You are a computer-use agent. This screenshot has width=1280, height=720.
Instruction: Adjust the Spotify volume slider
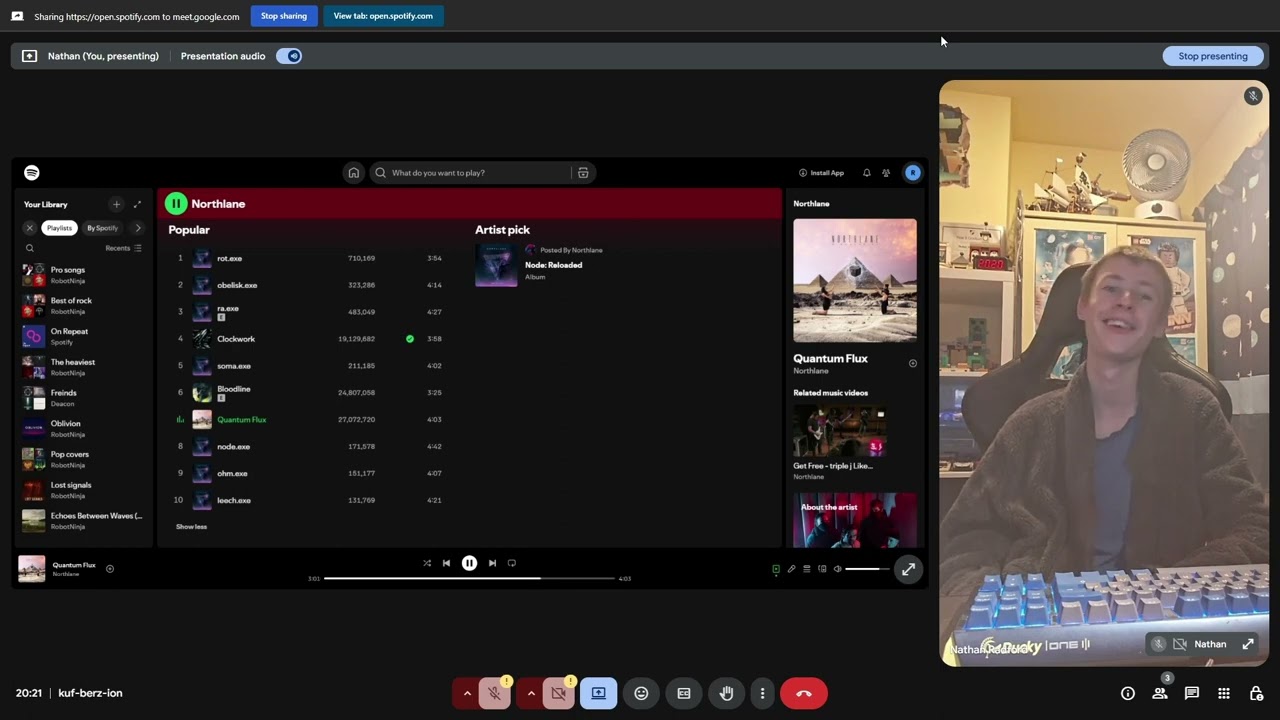pyautogui.click(x=868, y=569)
